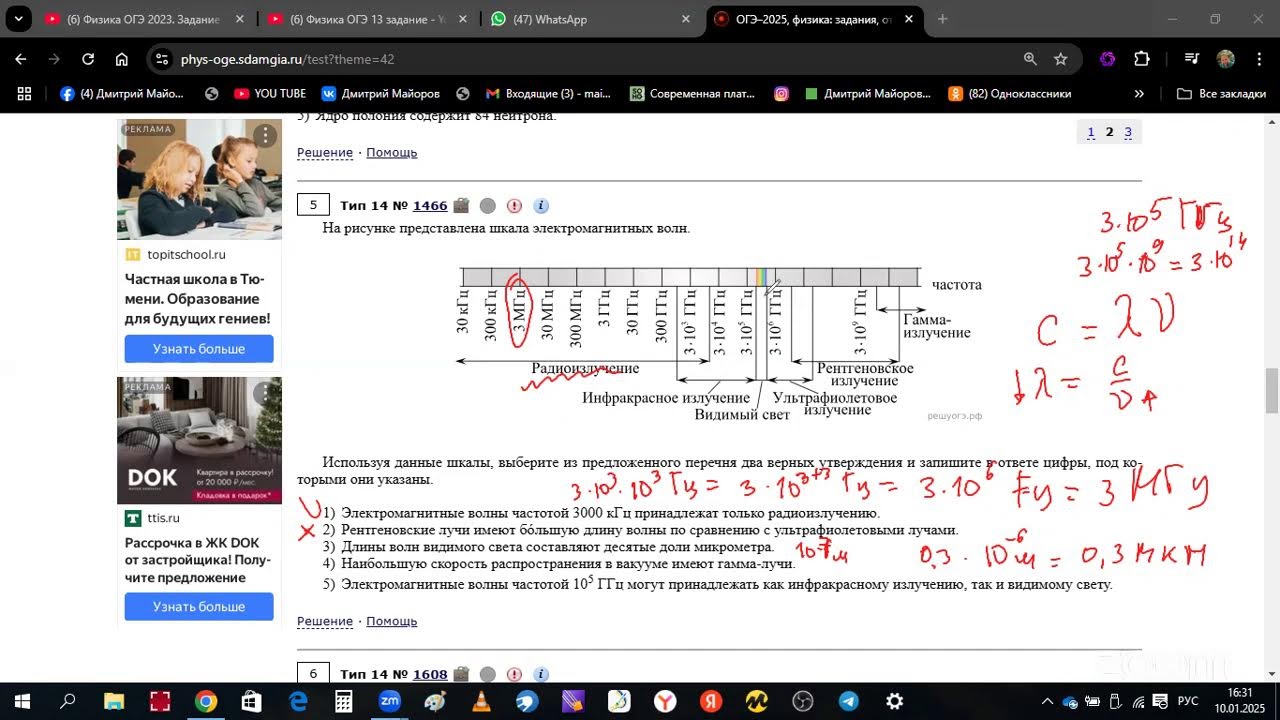The height and width of the screenshot is (720, 1280).
Task: Click the gray circle icon of task 1466
Action: coord(487,205)
